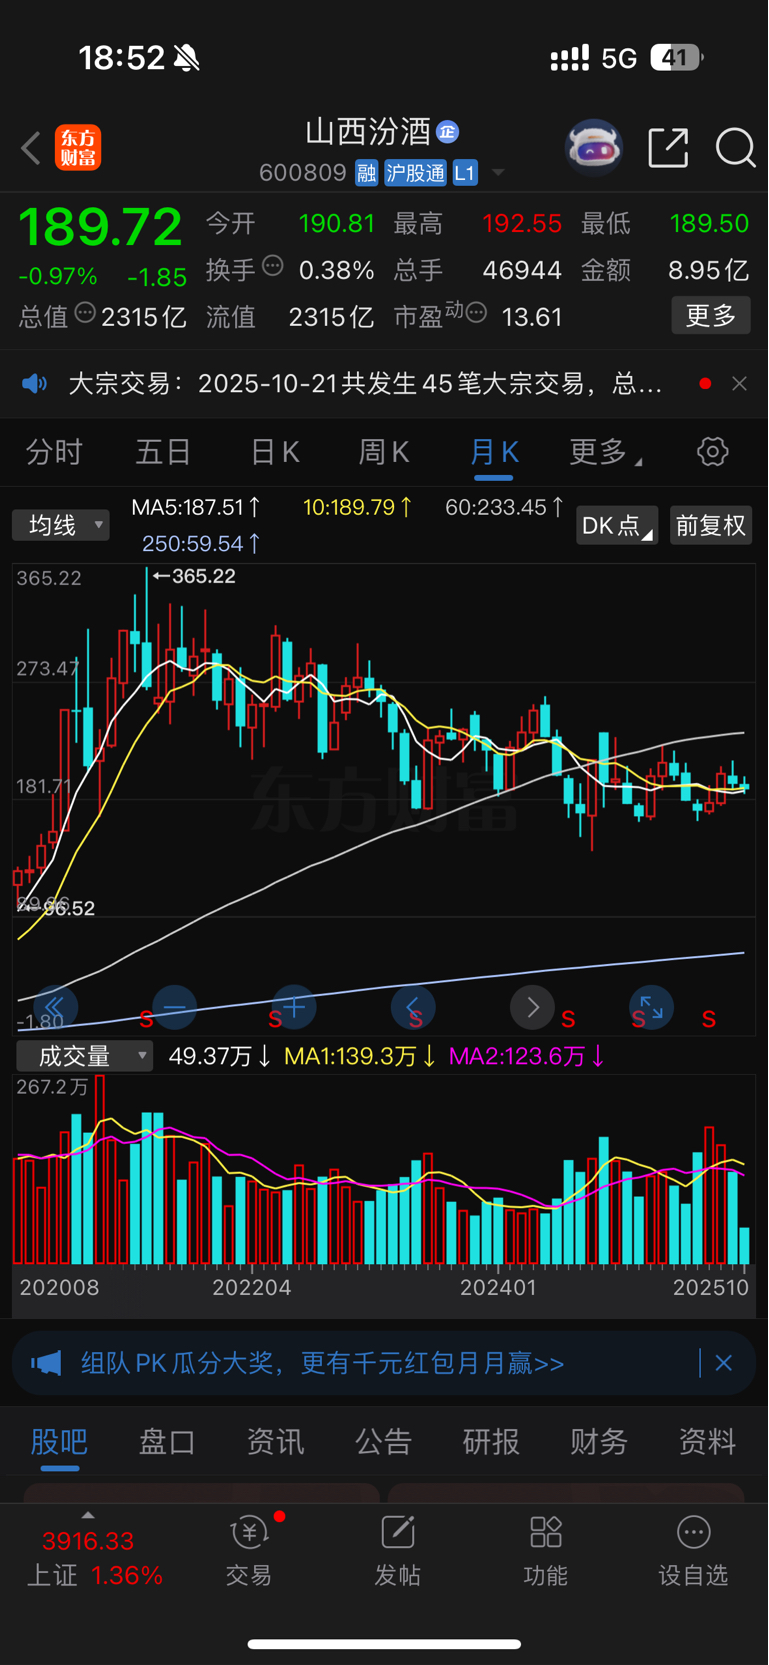Open the 均线 indicator dropdown
Screen dimensions: 769x1665
click(60, 525)
